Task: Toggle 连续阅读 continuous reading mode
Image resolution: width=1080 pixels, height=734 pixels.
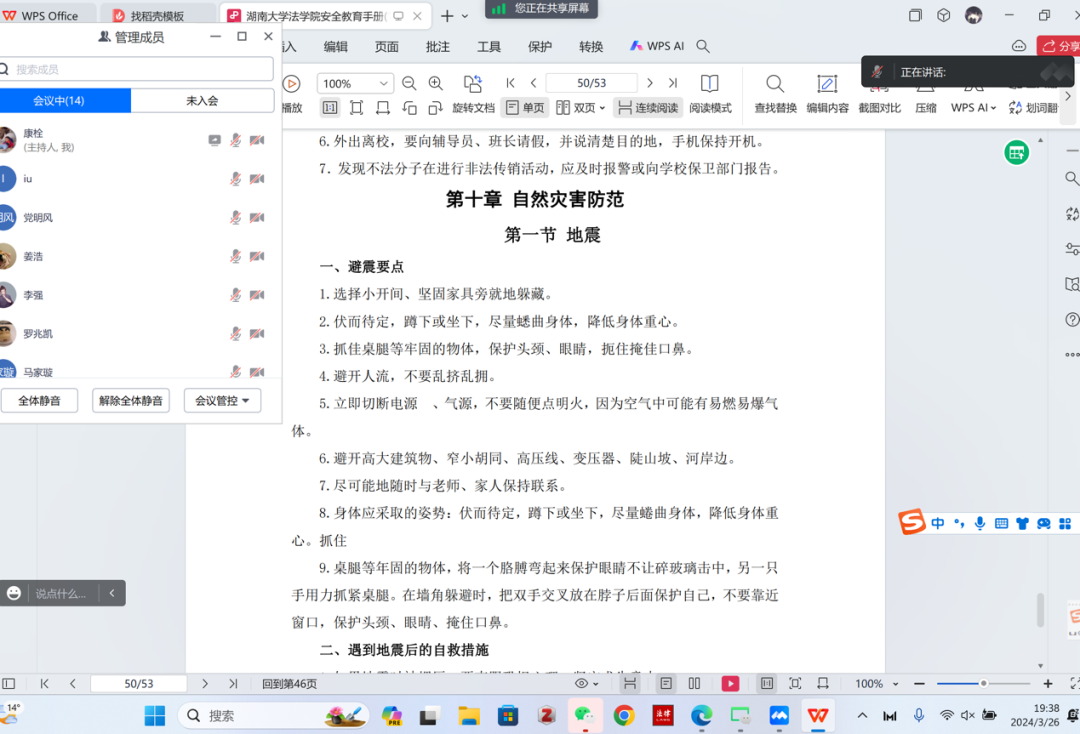Action: [647, 108]
